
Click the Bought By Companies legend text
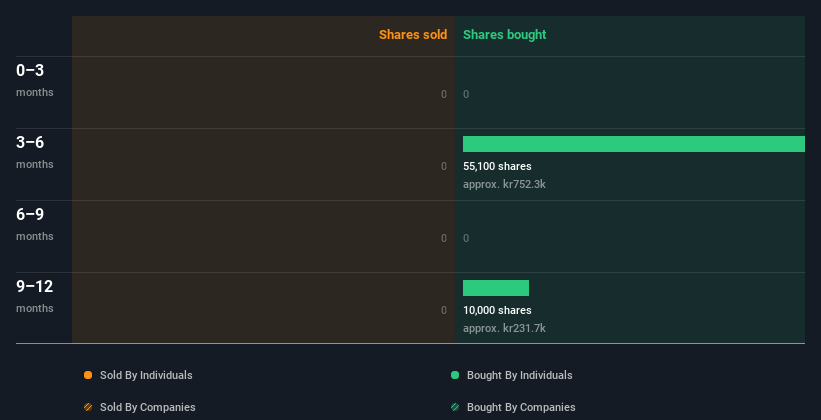point(521,407)
